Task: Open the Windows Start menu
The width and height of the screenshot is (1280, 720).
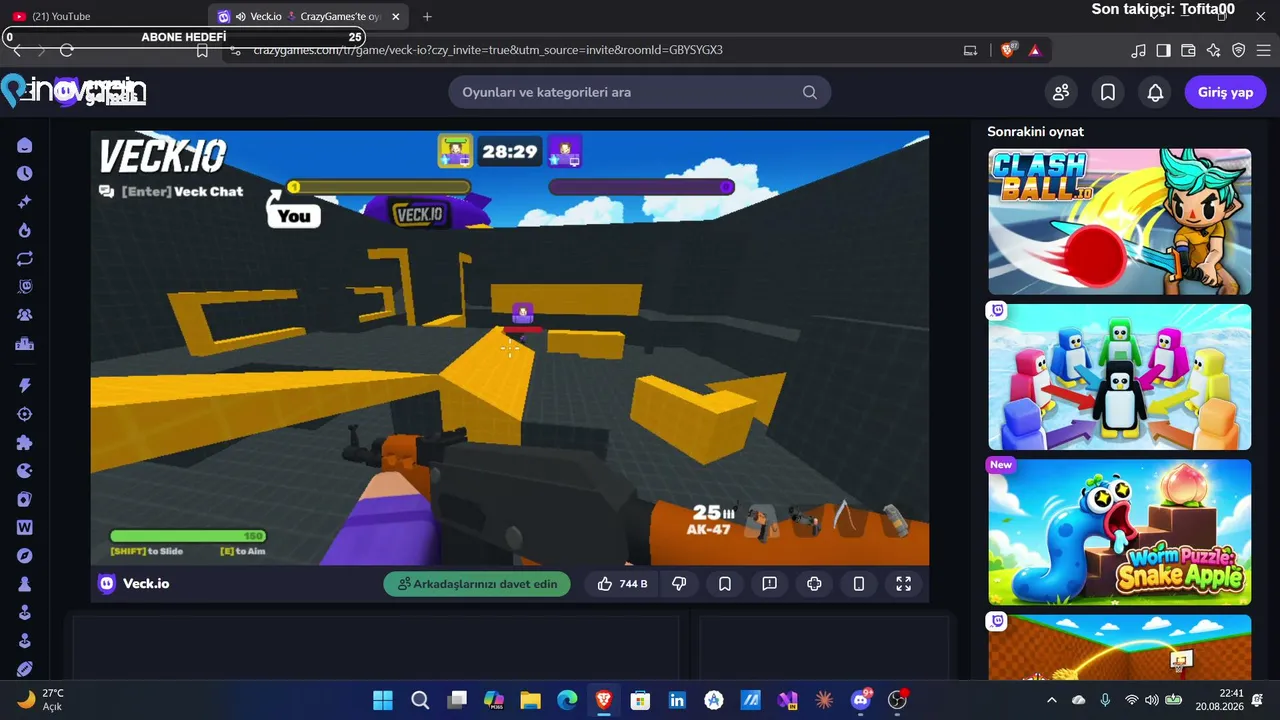Action: pyautogui.click(x=383, y=700)
